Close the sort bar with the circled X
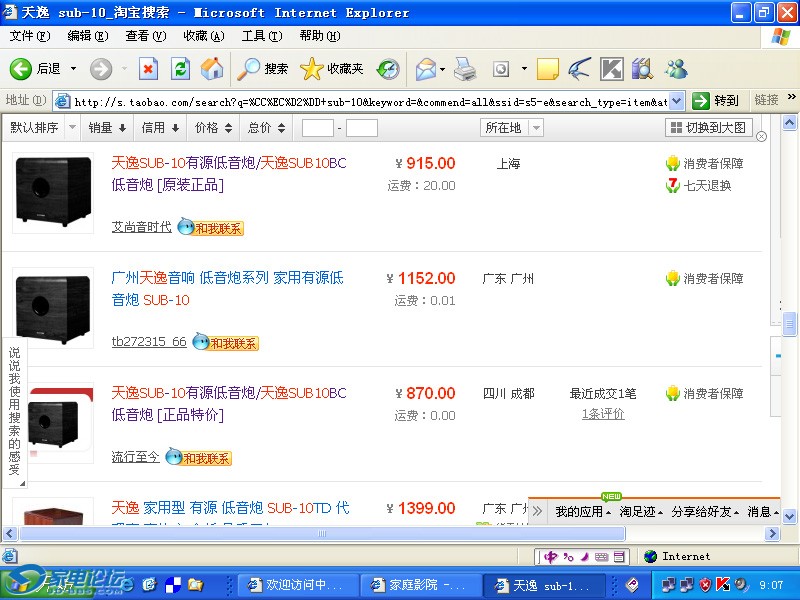The width and height of the screenshot is (800, 600). point(761,136)
